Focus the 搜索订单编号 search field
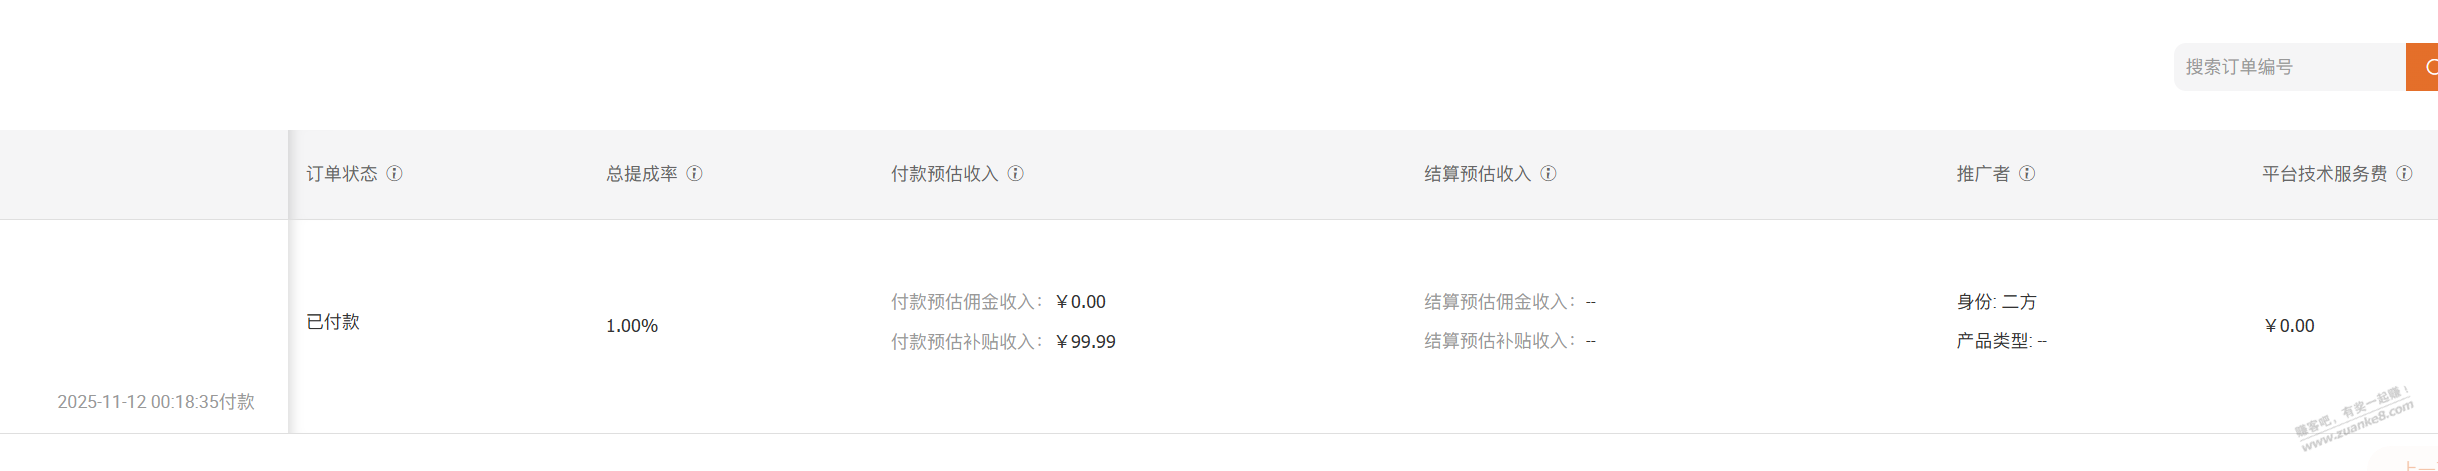2438x471 pixels. (2288, 67)
